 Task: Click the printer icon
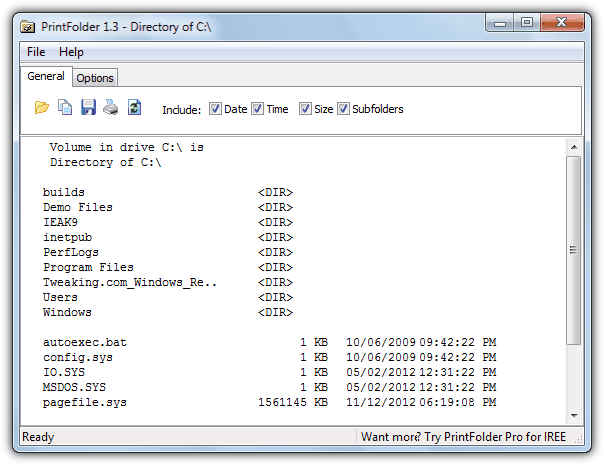(111, 108)
